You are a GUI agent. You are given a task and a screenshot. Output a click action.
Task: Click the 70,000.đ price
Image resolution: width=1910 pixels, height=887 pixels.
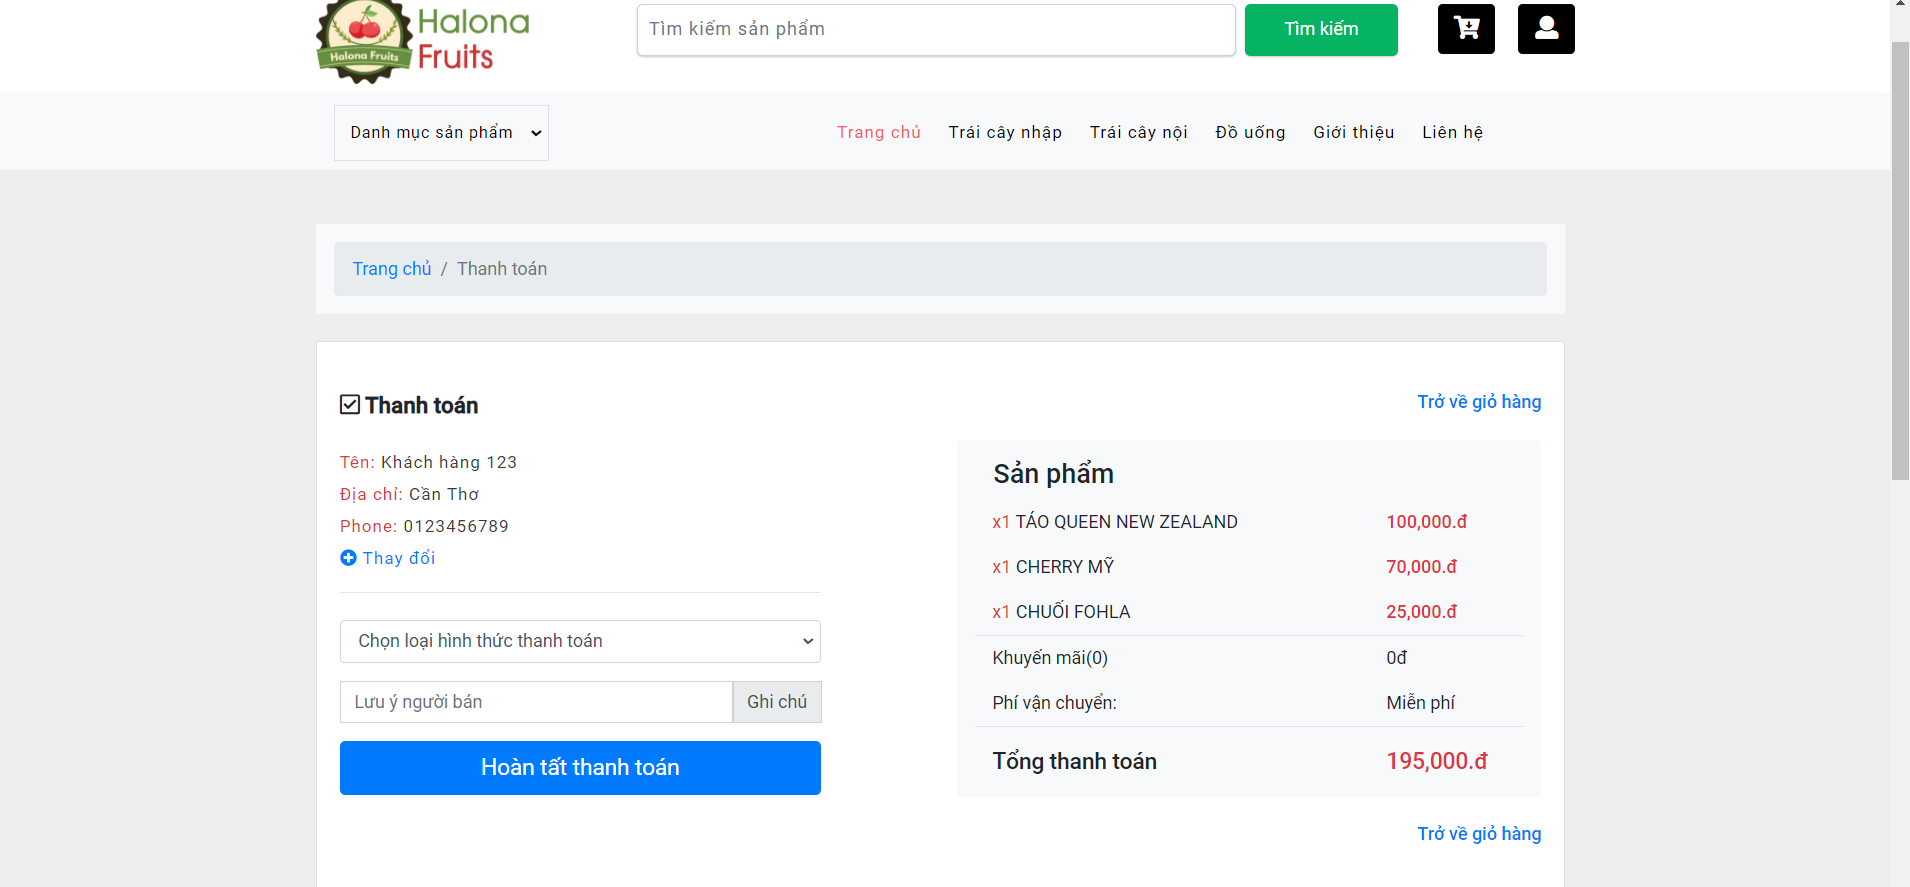coord(1421,567)
